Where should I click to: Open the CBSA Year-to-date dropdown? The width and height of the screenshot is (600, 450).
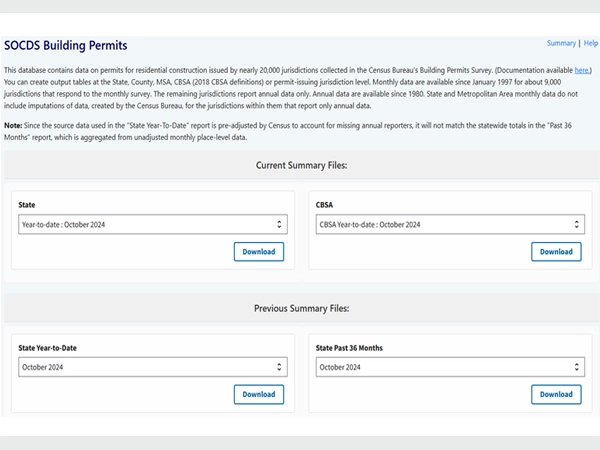tap(450, 224)
